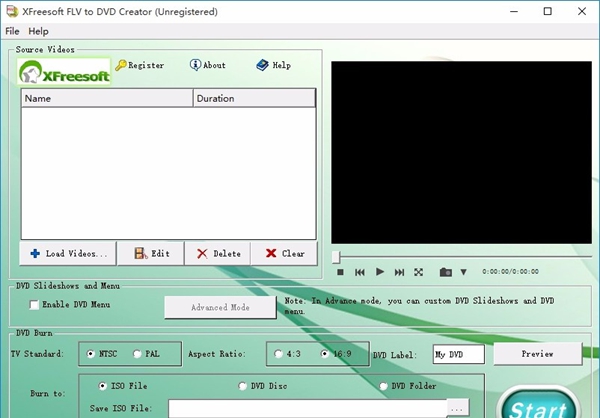Open the File menu

(x=12, y=31)
